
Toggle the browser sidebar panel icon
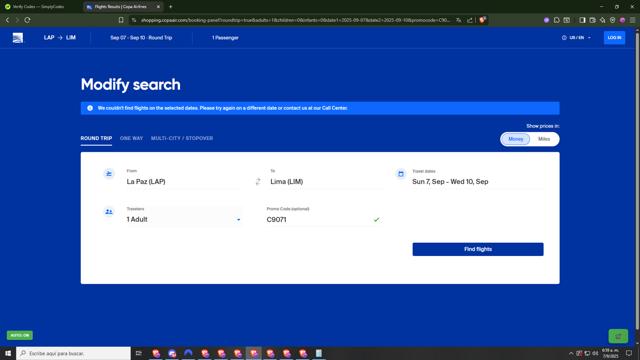[582, 20]
